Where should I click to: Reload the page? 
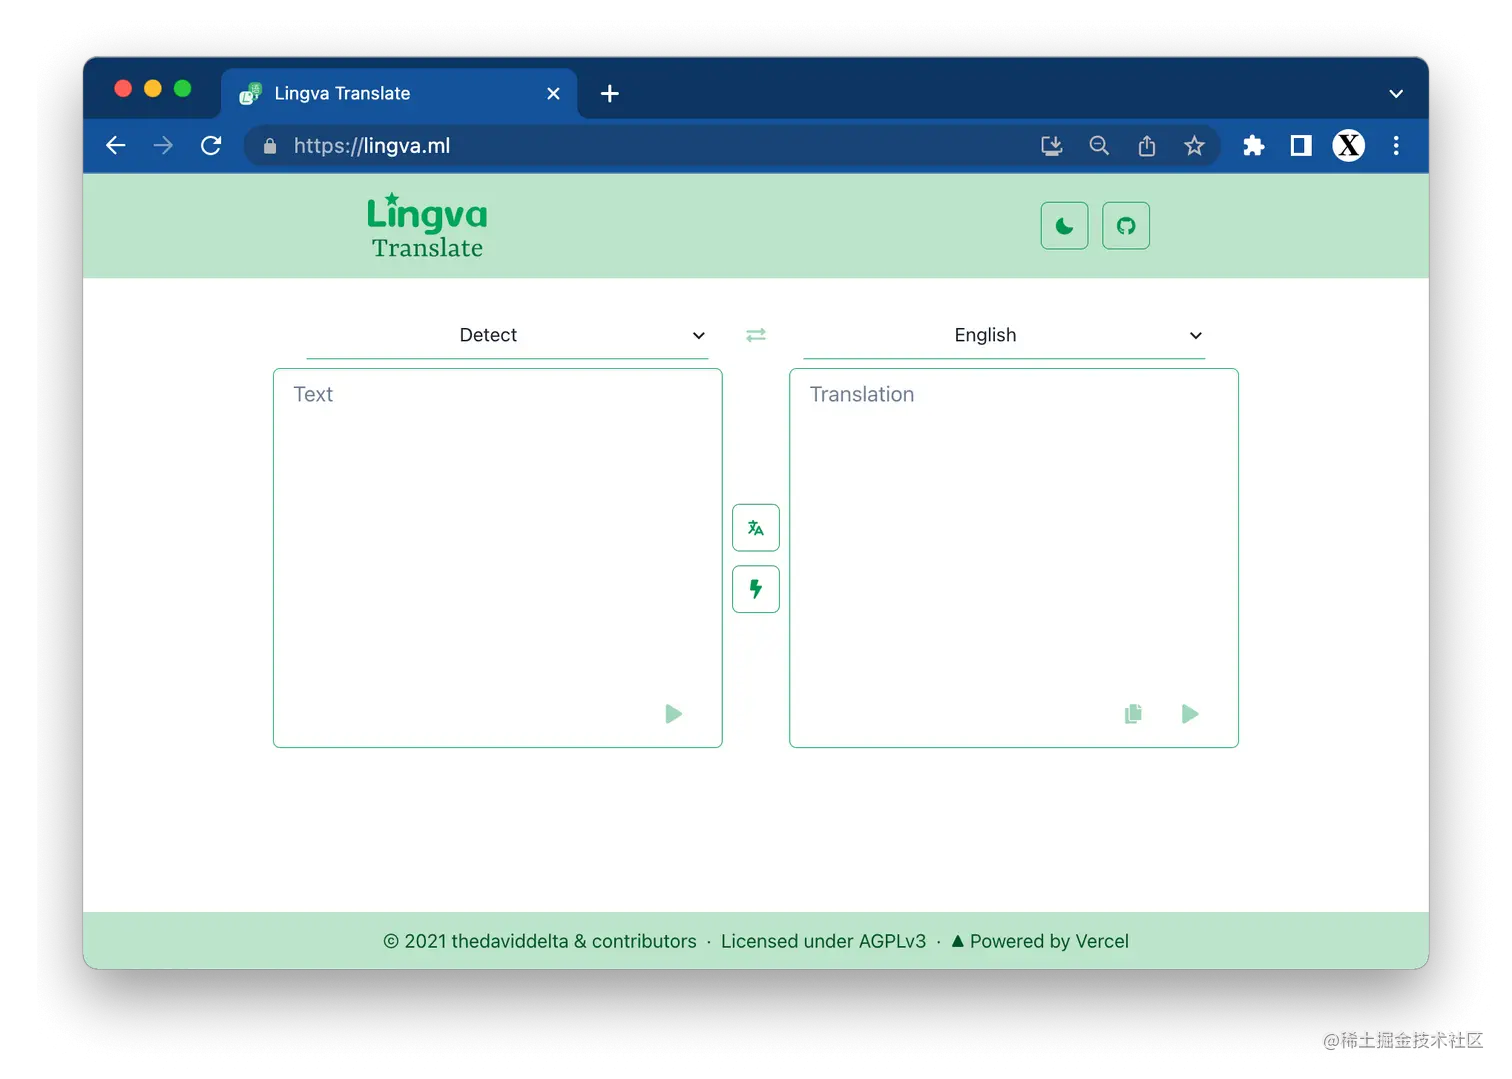point(211,146)
